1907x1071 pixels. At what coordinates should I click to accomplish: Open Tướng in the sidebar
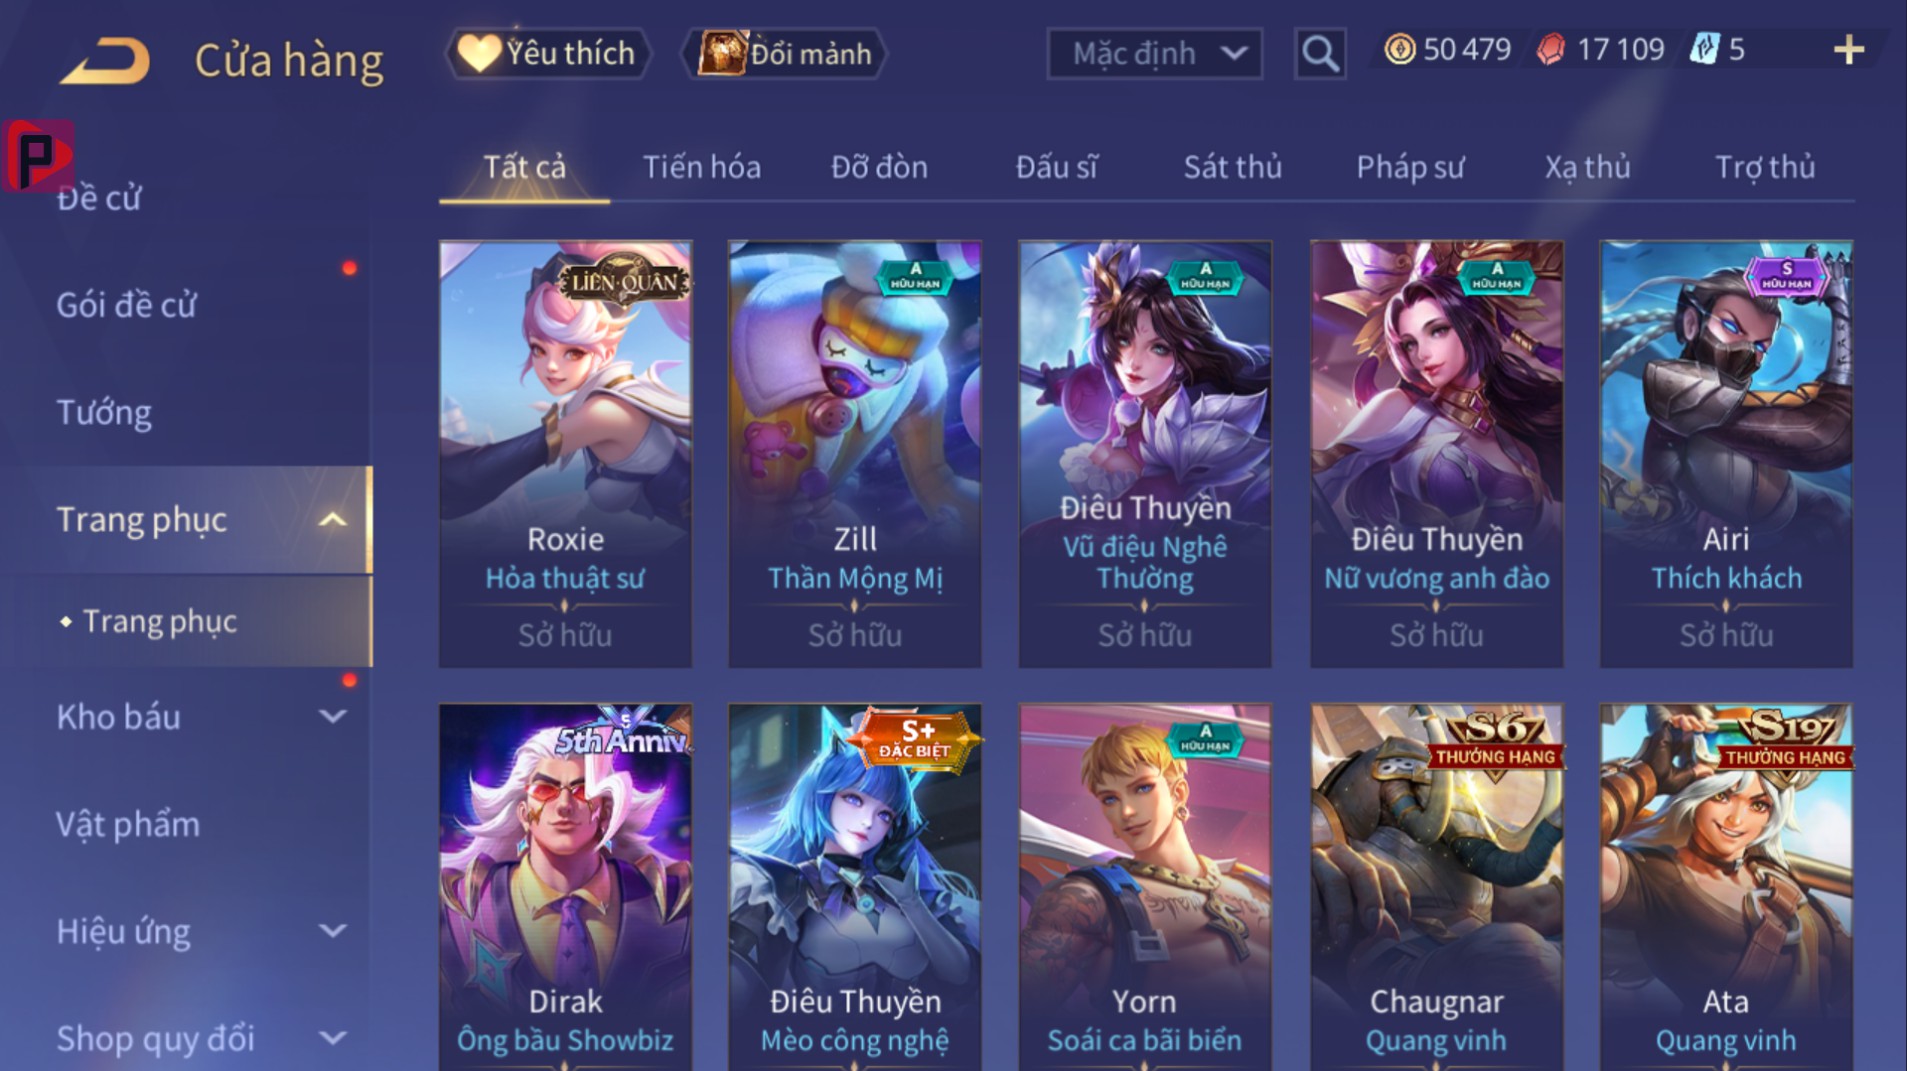(104, 412)
